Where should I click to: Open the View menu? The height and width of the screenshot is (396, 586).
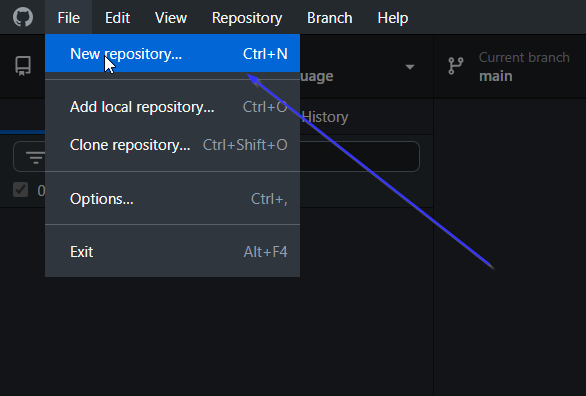click(171, 18)
